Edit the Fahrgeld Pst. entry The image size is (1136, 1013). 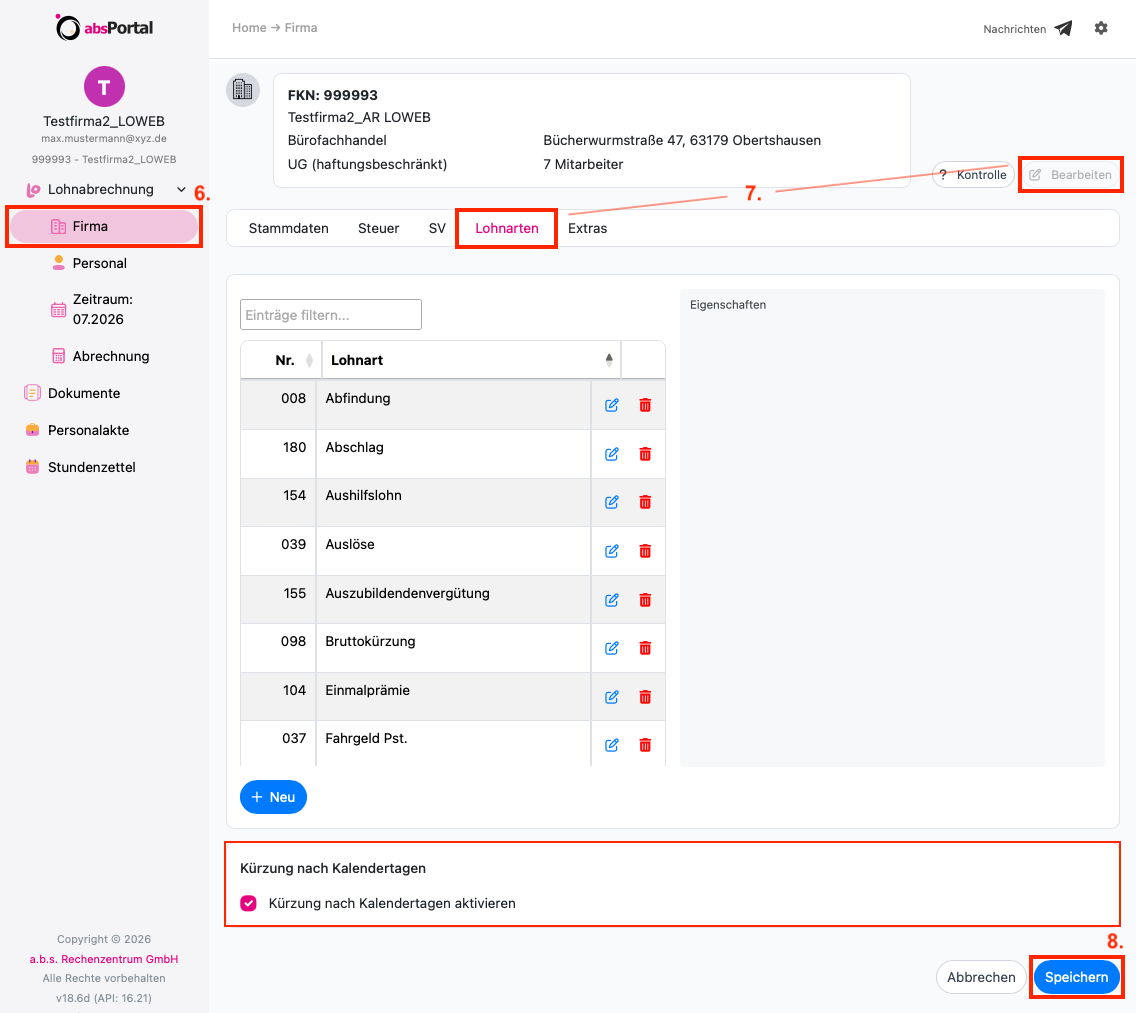tap(611, 745)
